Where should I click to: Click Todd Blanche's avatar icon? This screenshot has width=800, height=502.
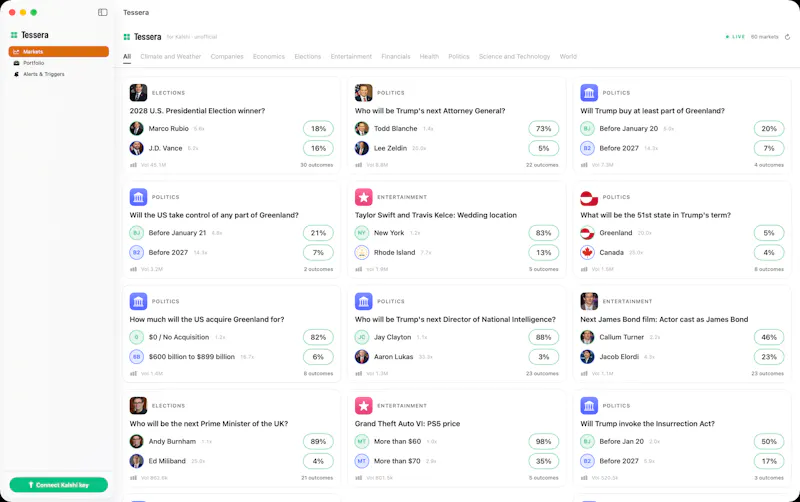[x=362, y=129]
